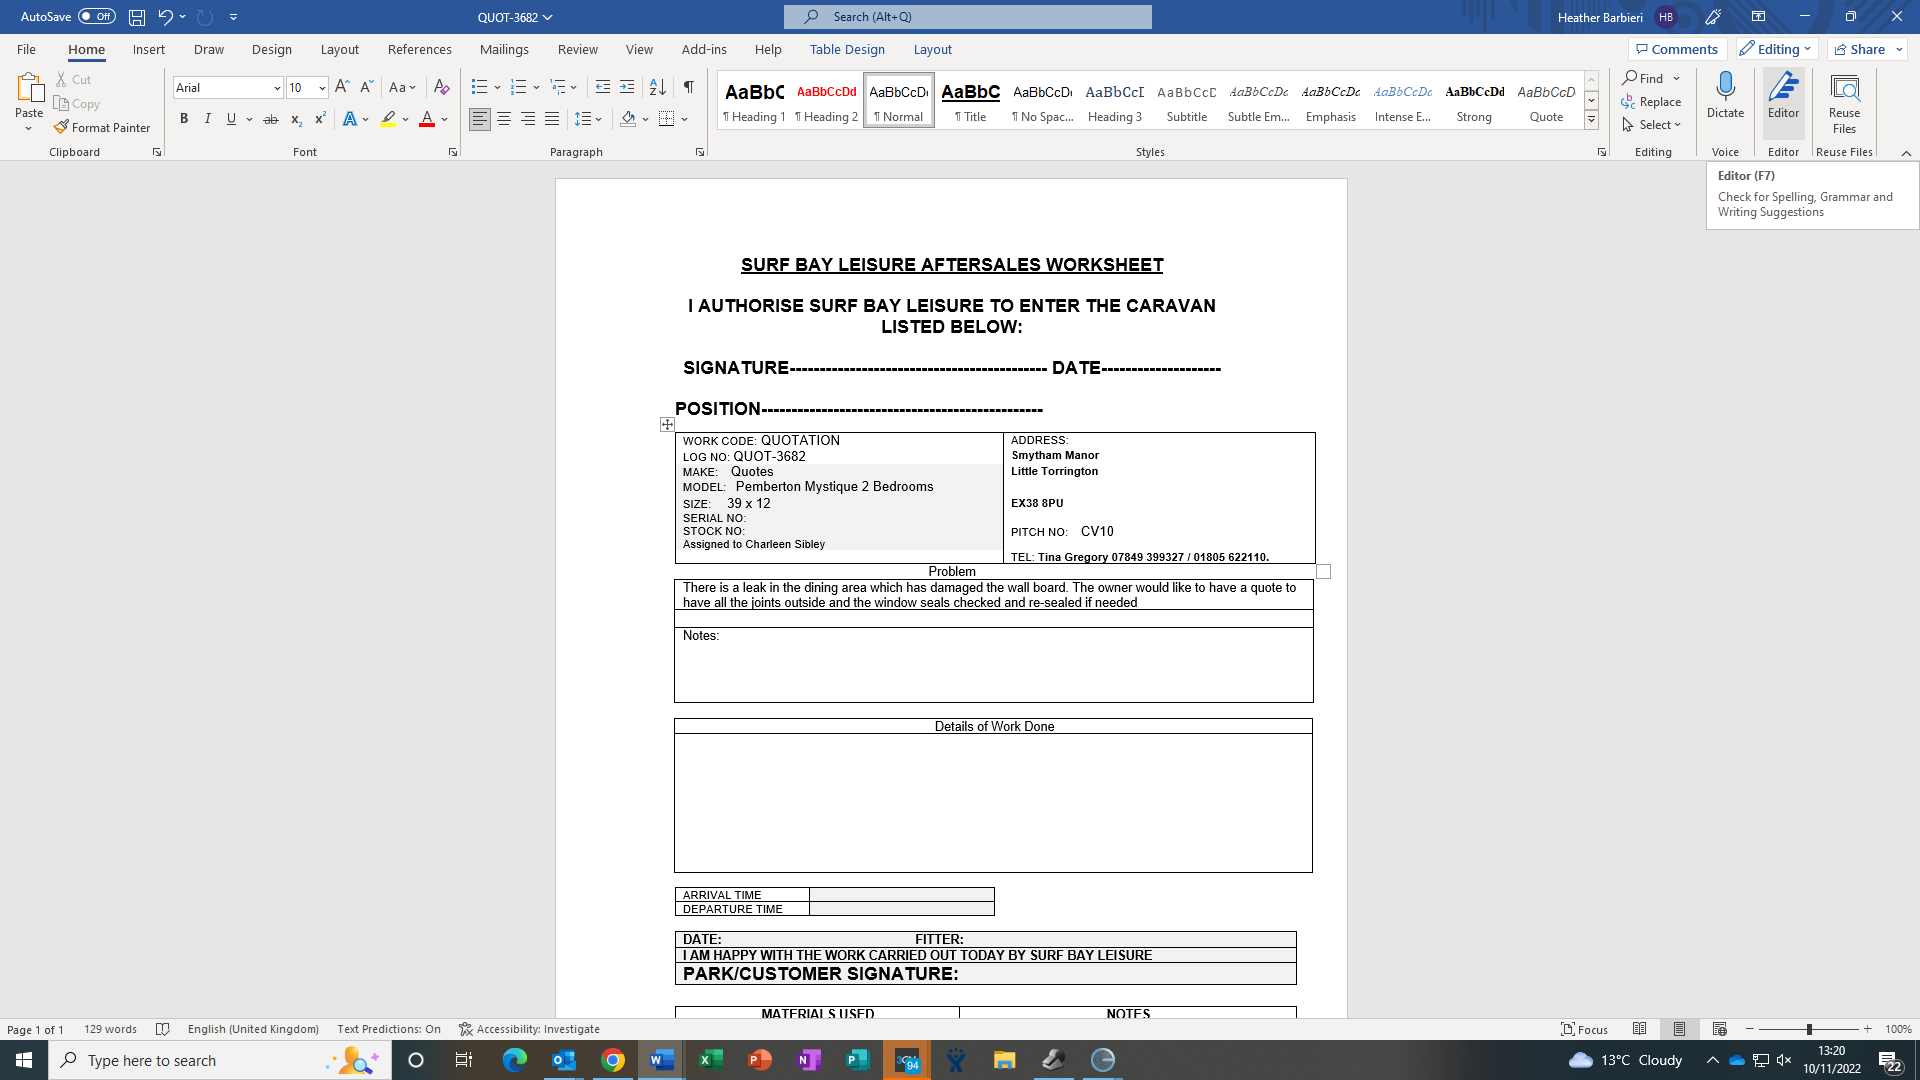Click the Share button
The width and height of the screenshot is (1920, 1080).
[x=1860, y=49]
